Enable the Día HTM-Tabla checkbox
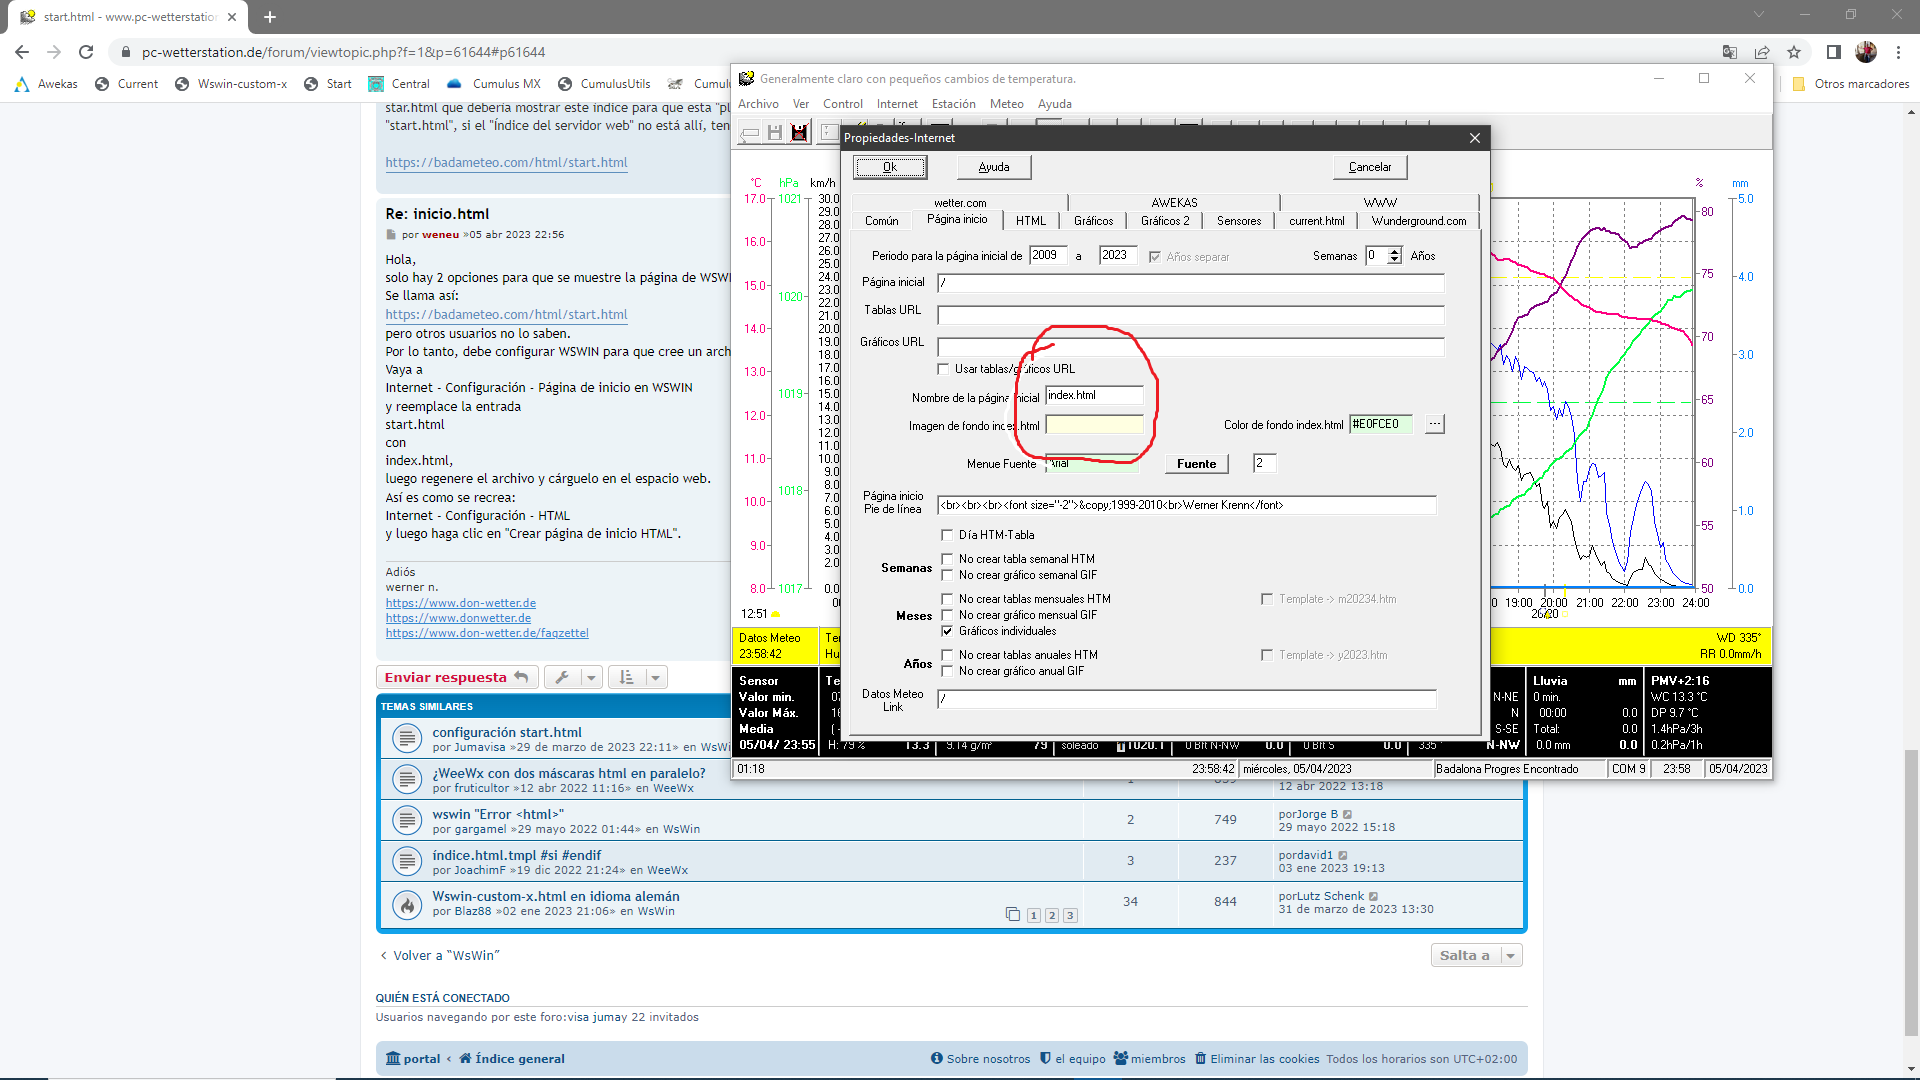Screen dimensions: 1920x1080 [947, 535]
